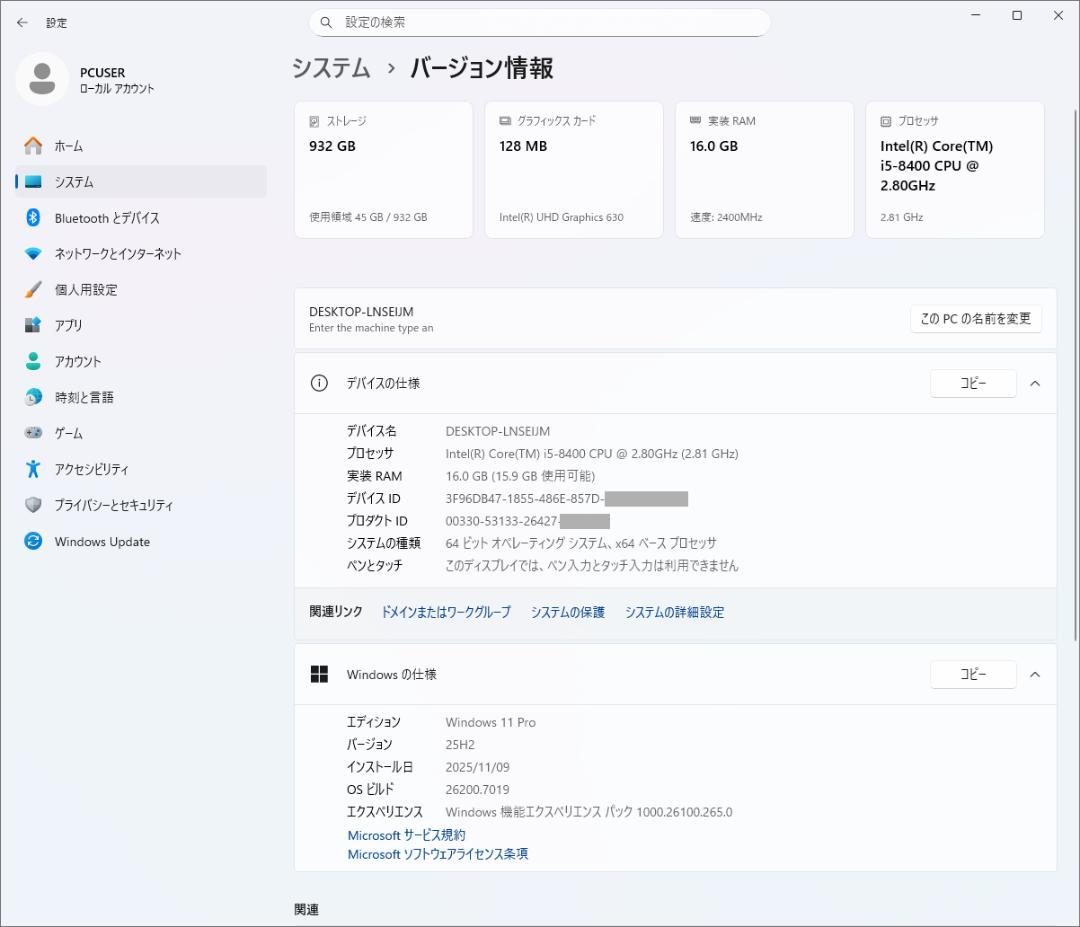Collapse the デバイスの仕様 section
Image resolution: width=1080 pixels, height=927 pixels.
click(x=1035, y=383)
